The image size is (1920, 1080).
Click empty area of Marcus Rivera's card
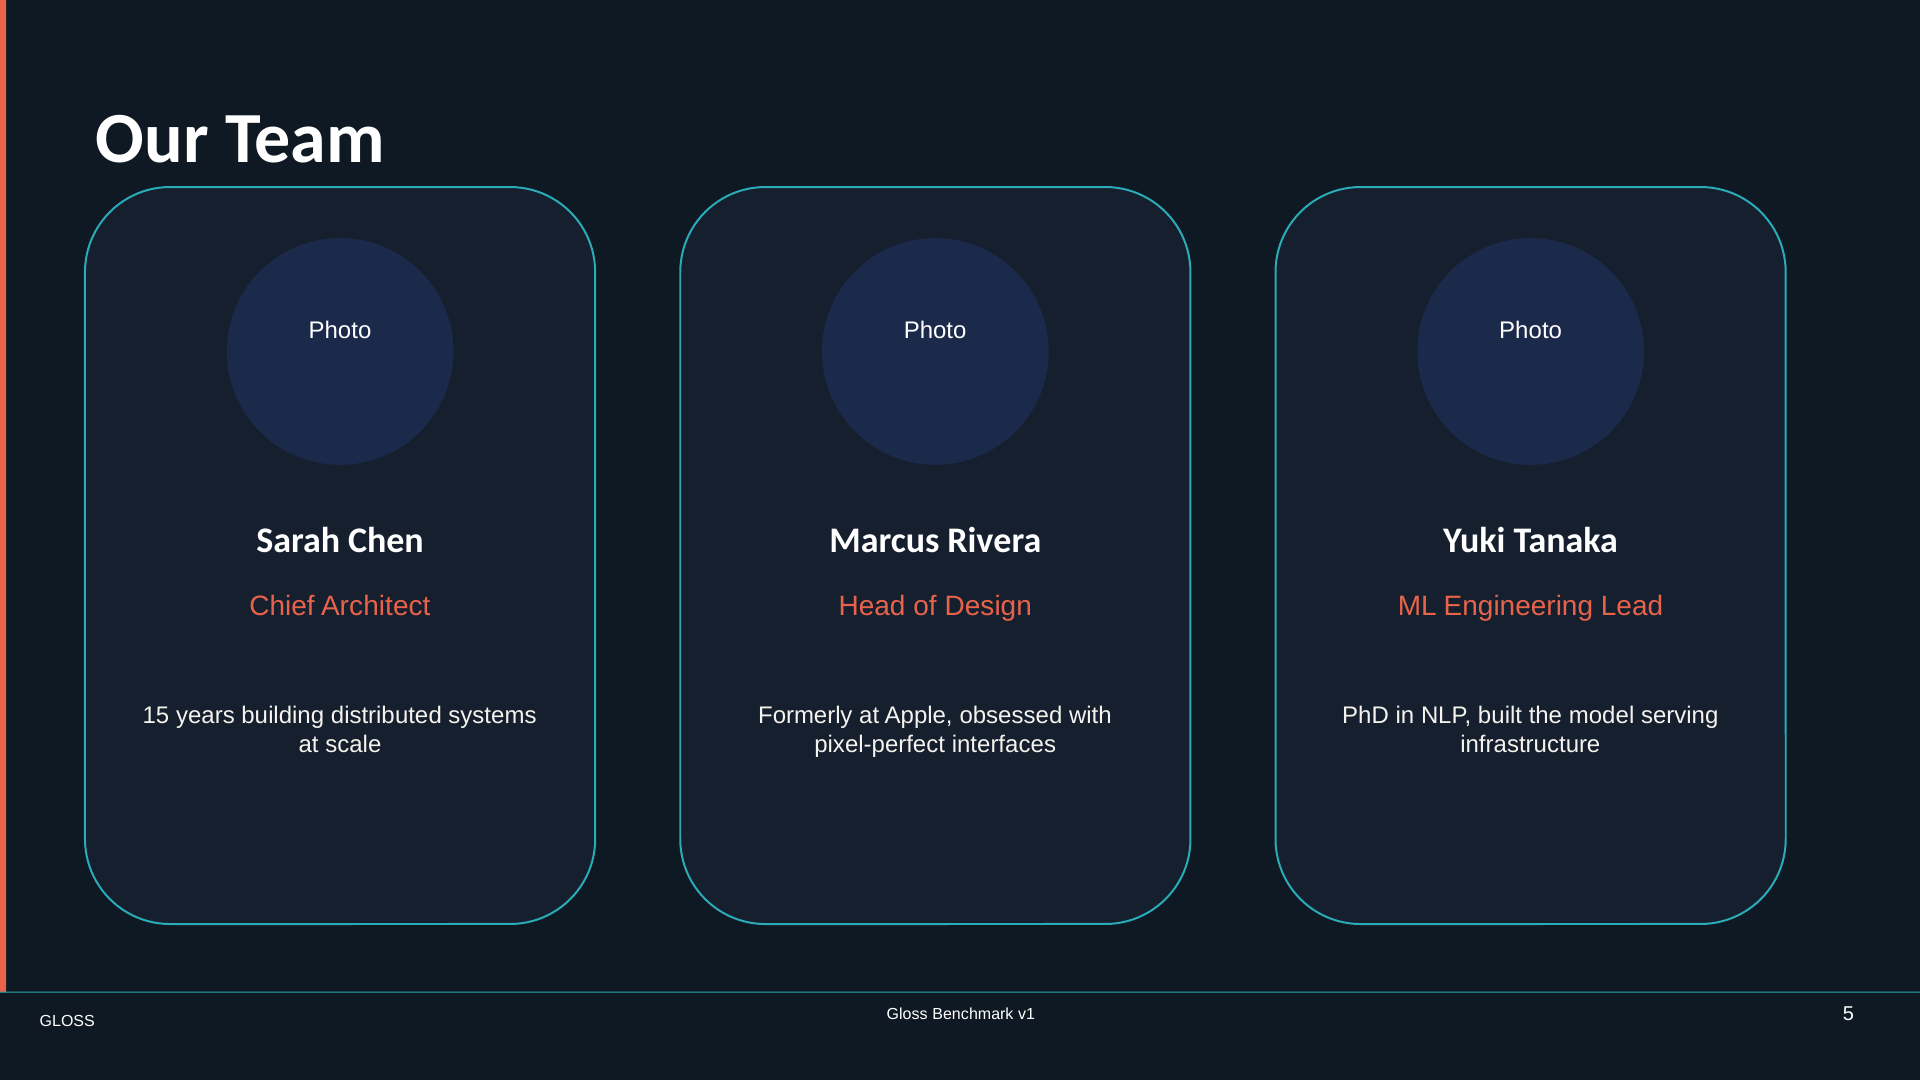coord(935,840)
